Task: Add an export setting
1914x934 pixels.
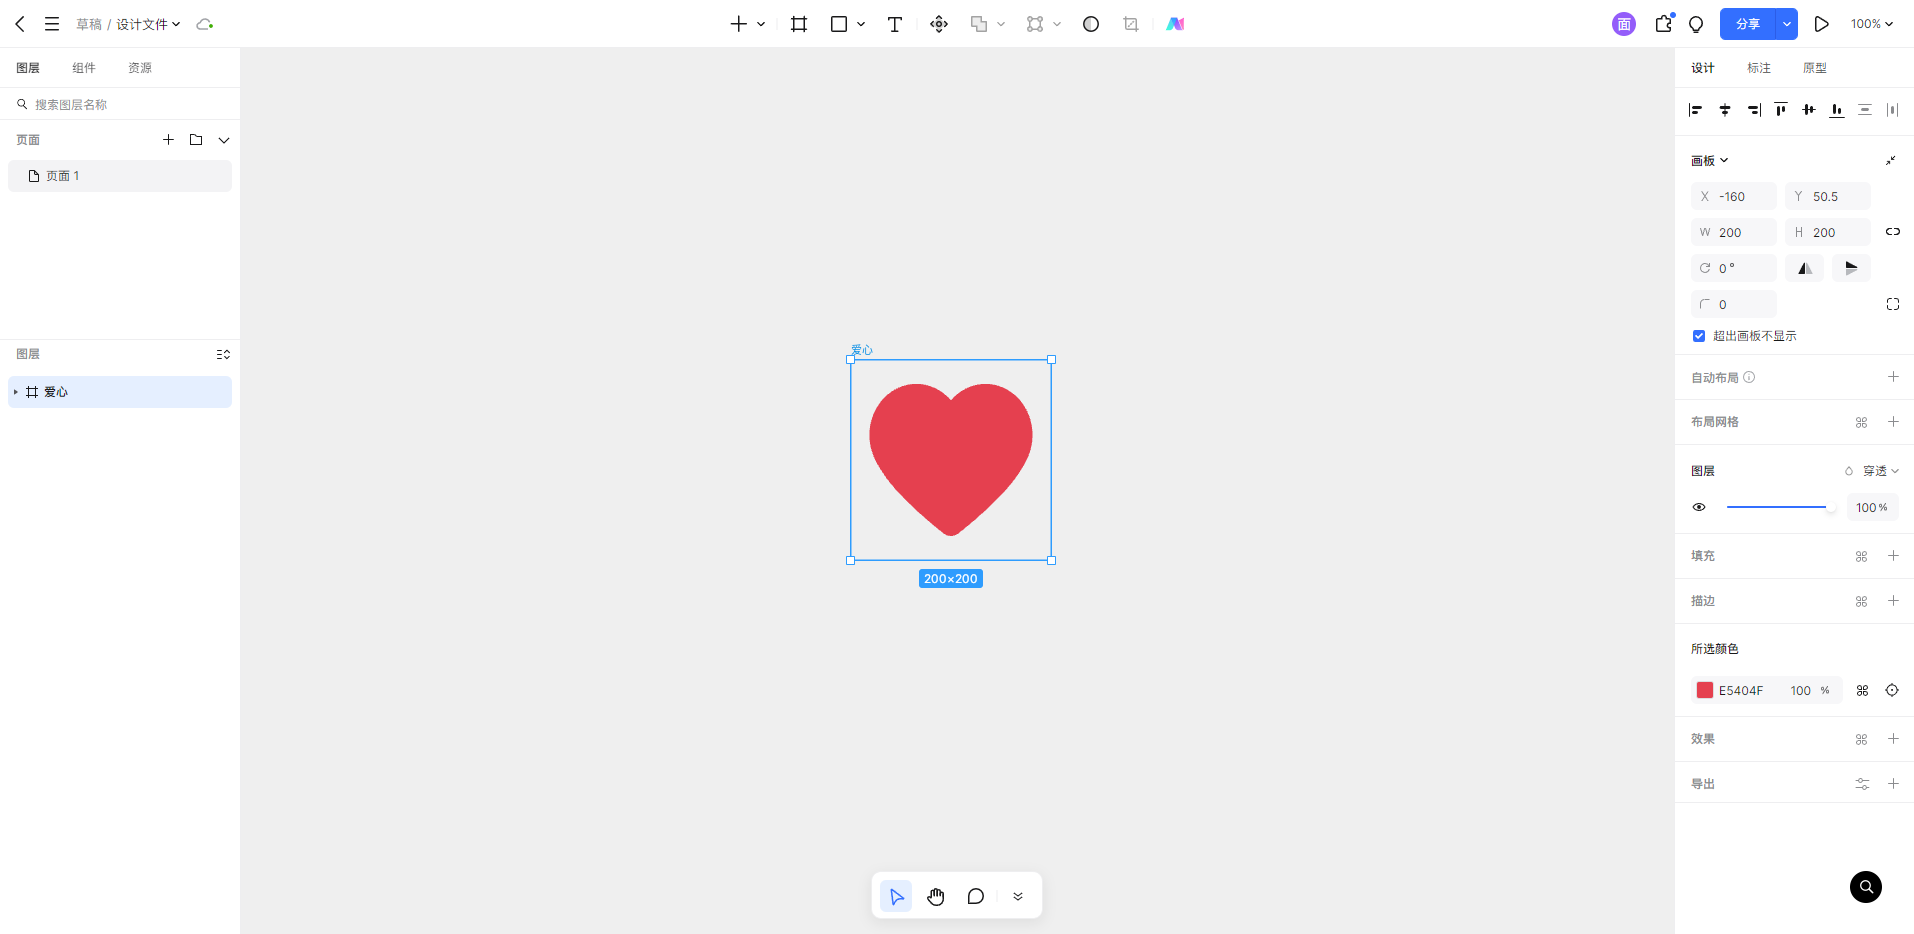Action: pos(1893,784)
